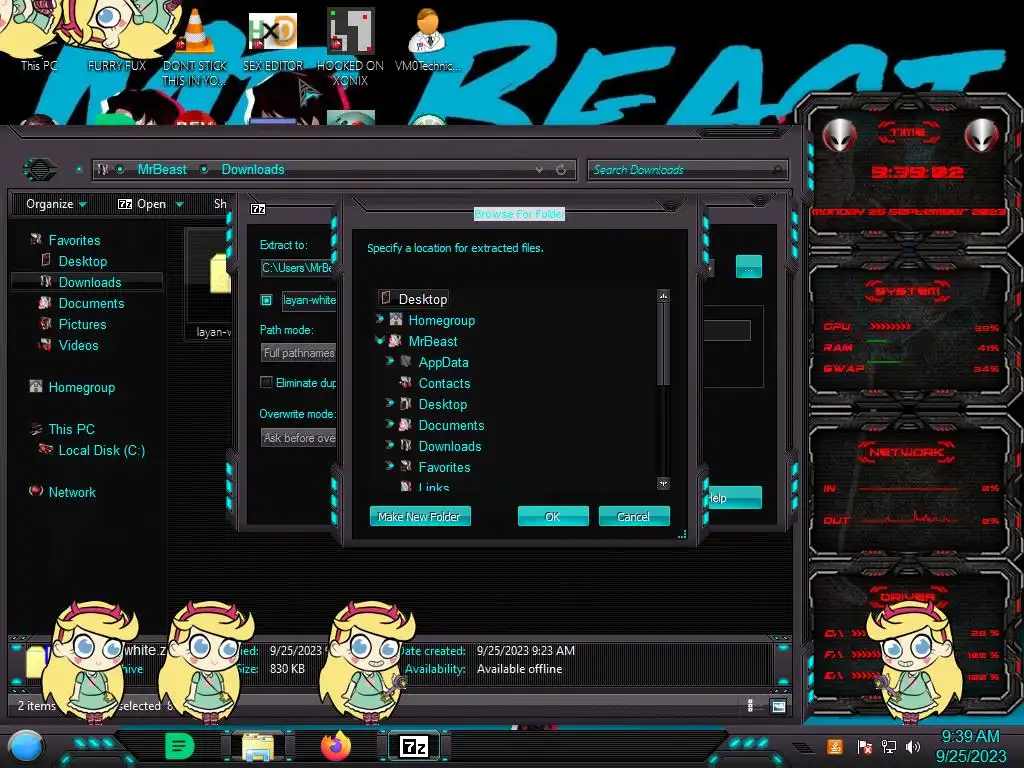
Task: Click scroll-down arrow of folder tree
Action: coord(664,483)
